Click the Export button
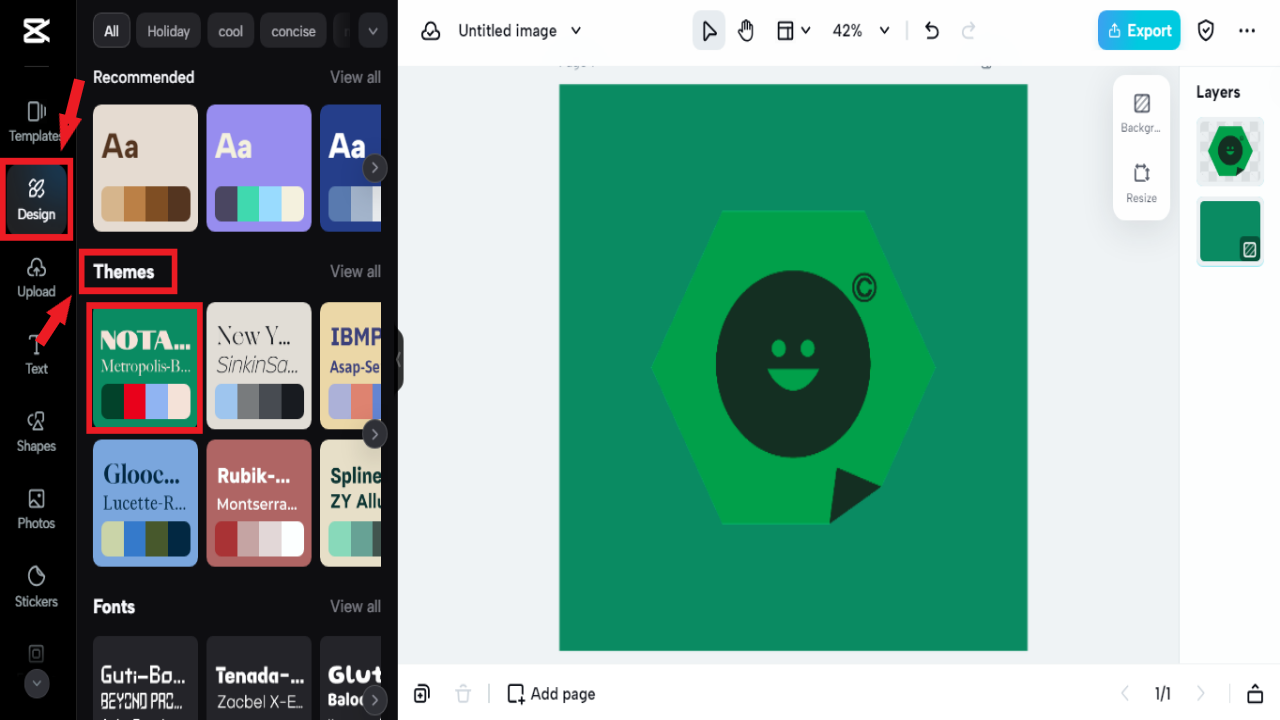 [x=1138, y=30]
